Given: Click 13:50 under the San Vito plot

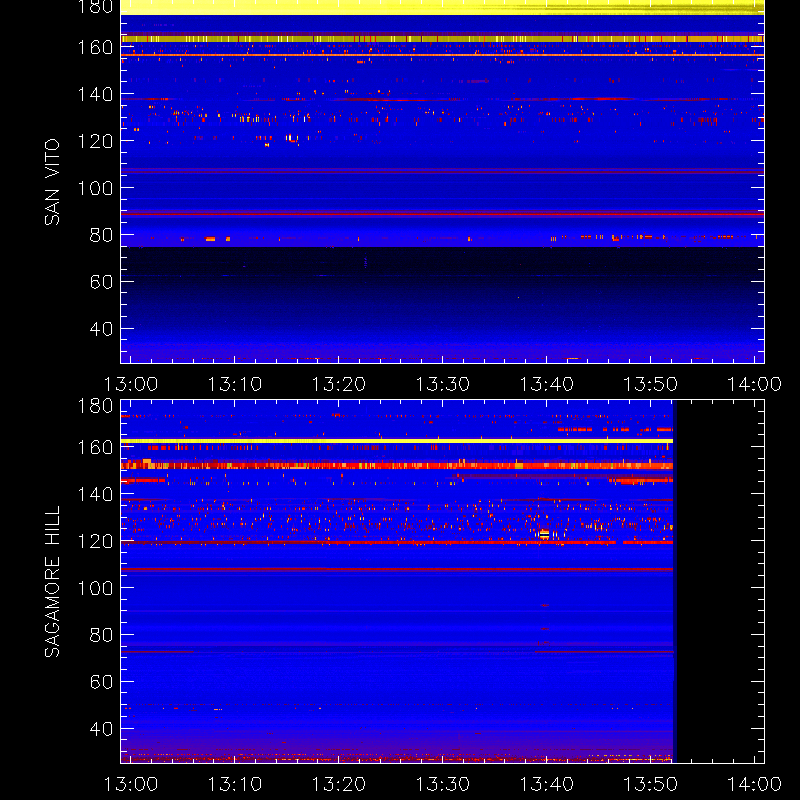Looking at the screenshot, I should 651,384.
